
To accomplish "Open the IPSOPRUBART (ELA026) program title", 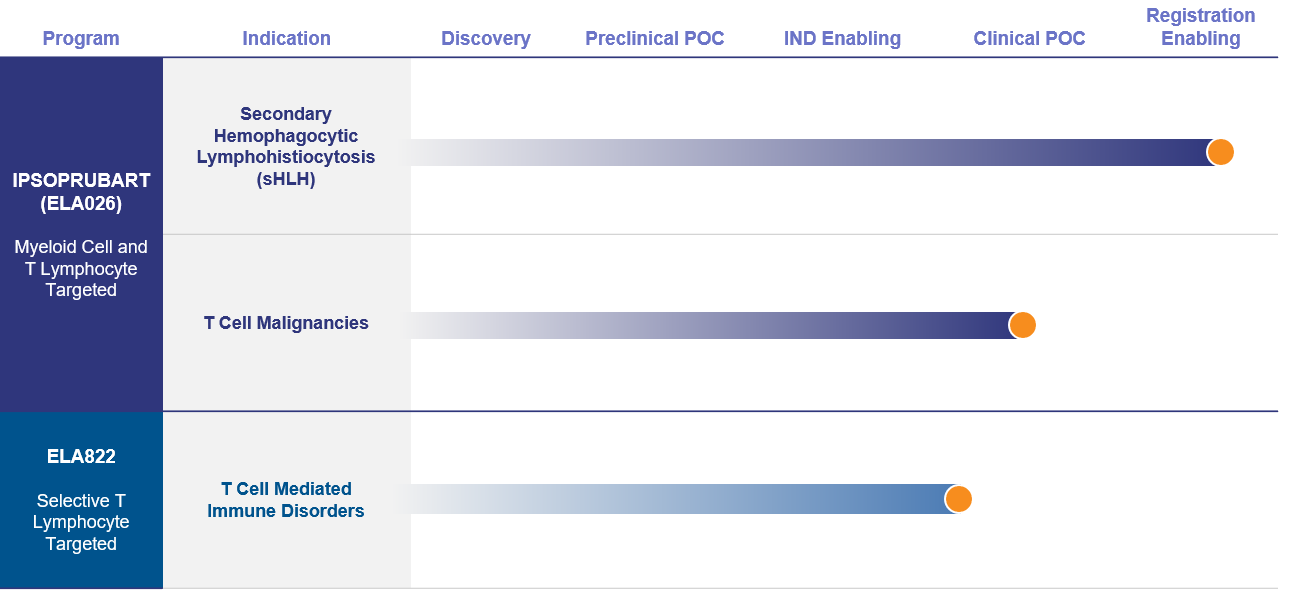I will (81, 192).
